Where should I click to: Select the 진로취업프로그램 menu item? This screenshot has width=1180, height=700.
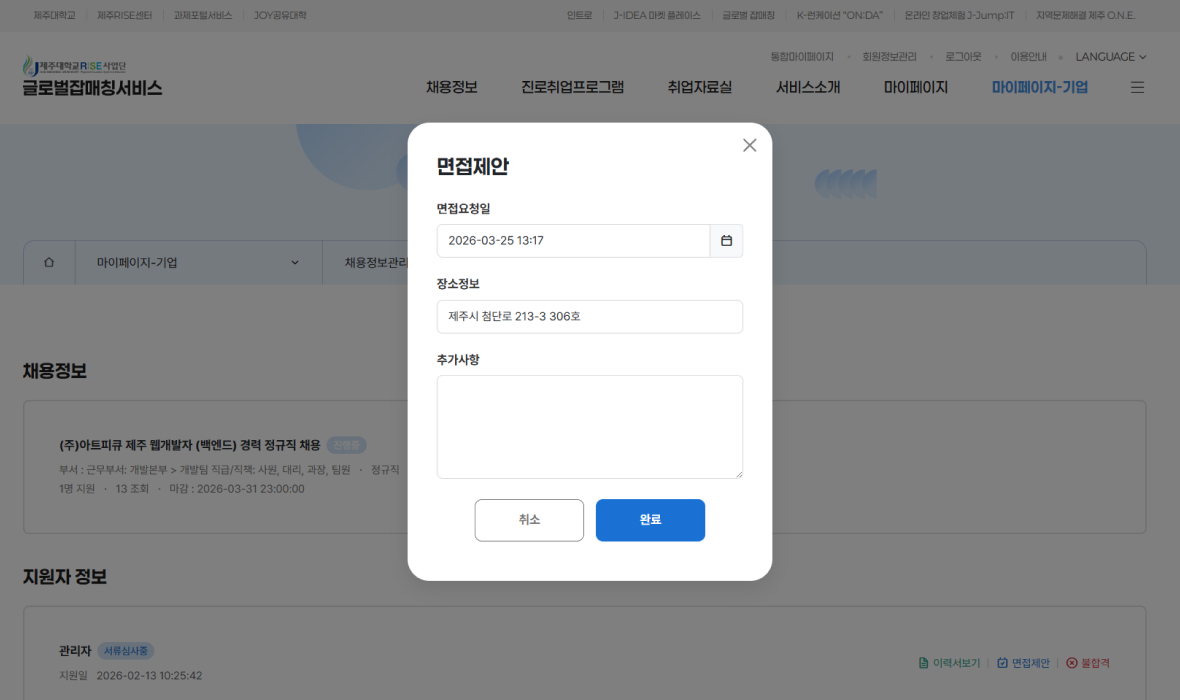coord(572,87)
